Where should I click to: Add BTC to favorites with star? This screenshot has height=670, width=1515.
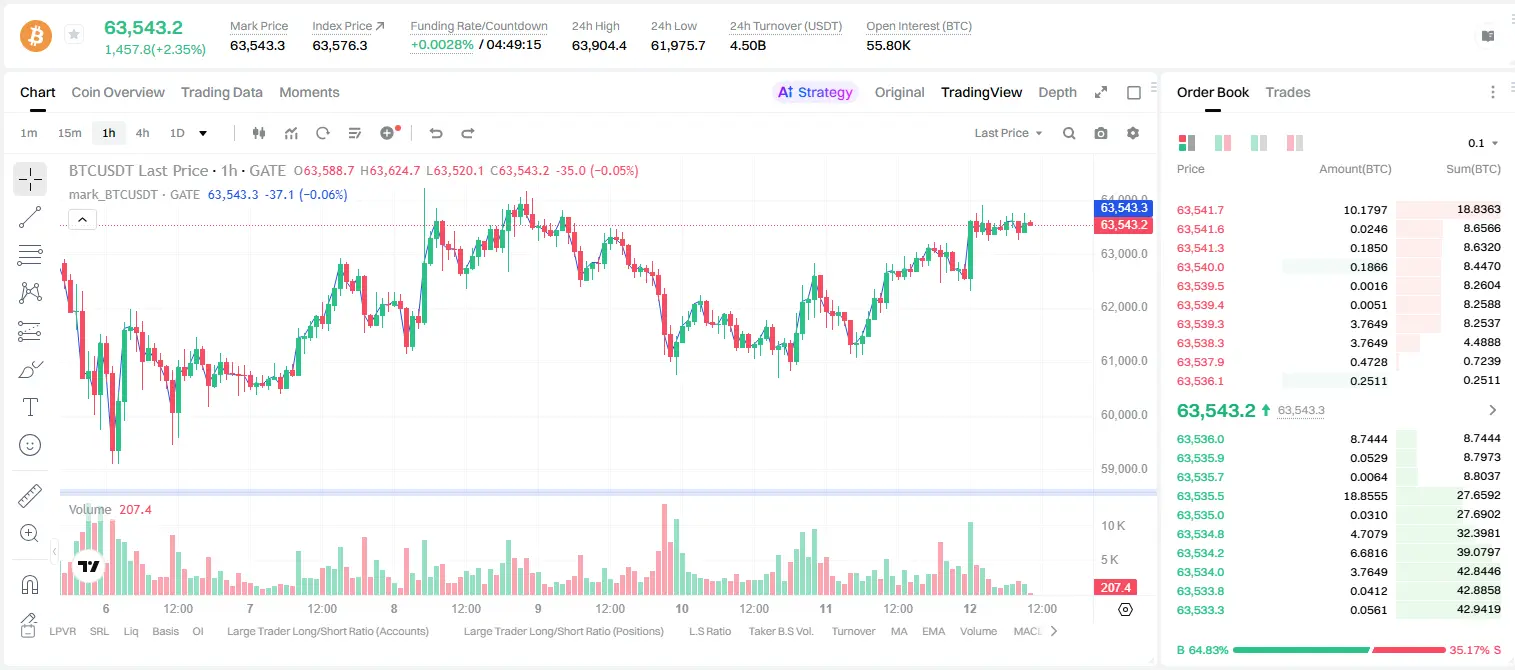coord(74,35)
